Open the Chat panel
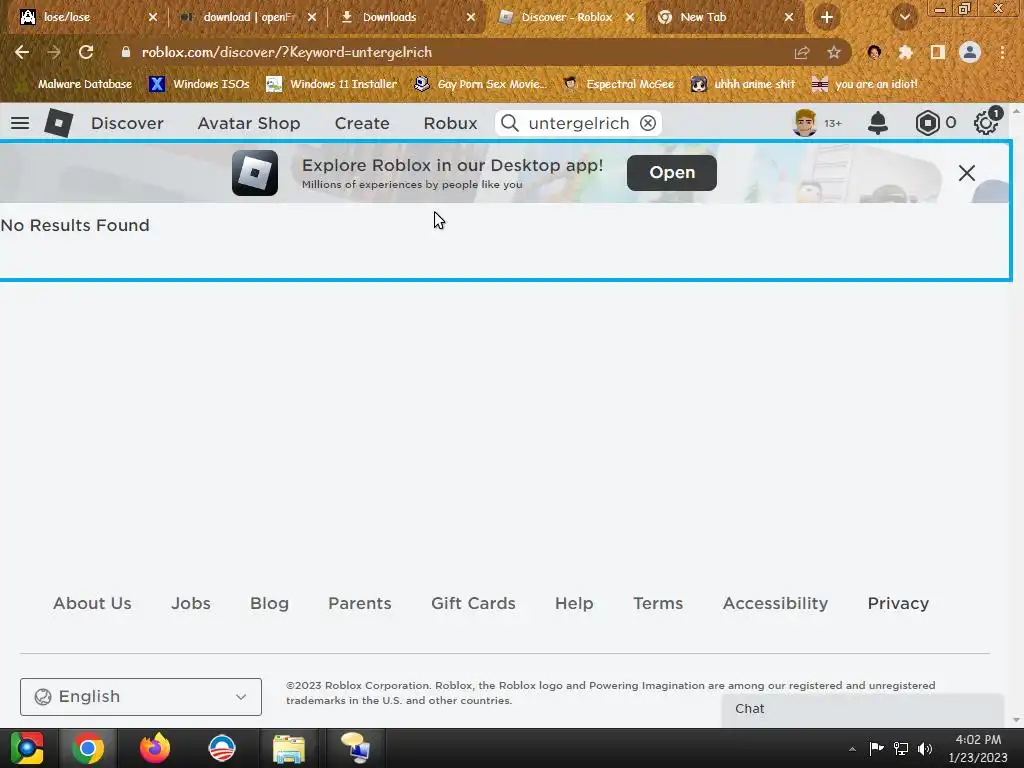Viewport: 1024px width, 768px height. coord(862,709)
